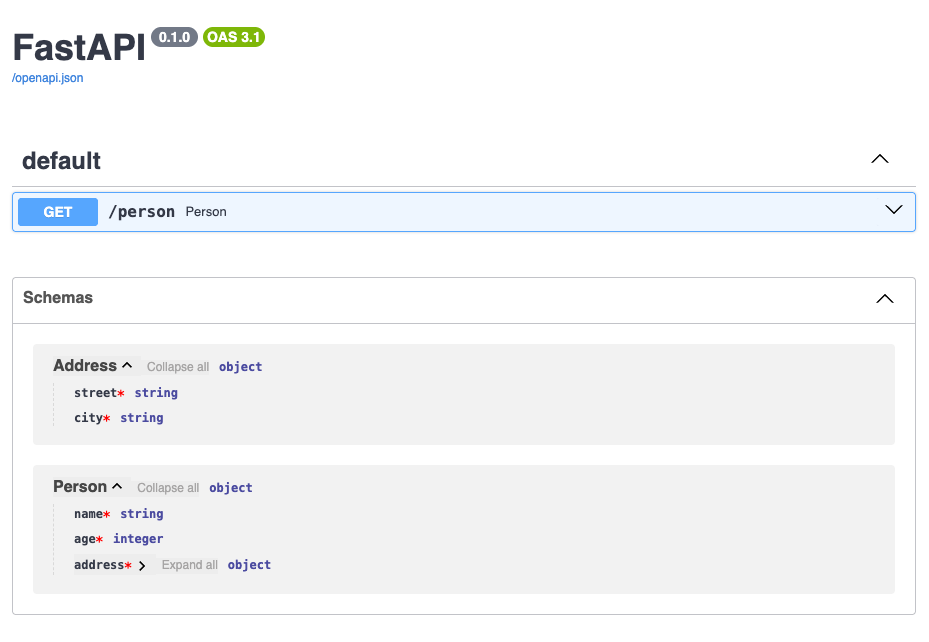
Task: Click the integer type label next to age
Action: point(138,538)
